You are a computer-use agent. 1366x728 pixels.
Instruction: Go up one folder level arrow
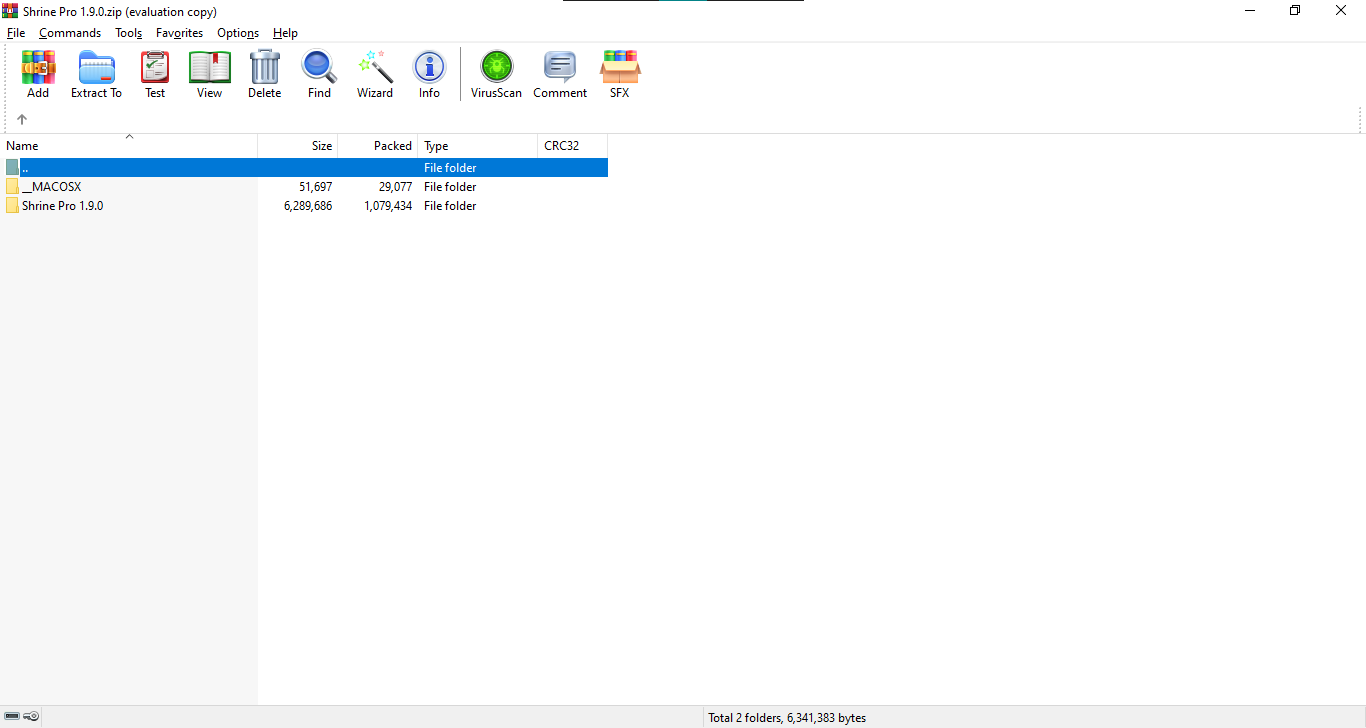[22, 119]
